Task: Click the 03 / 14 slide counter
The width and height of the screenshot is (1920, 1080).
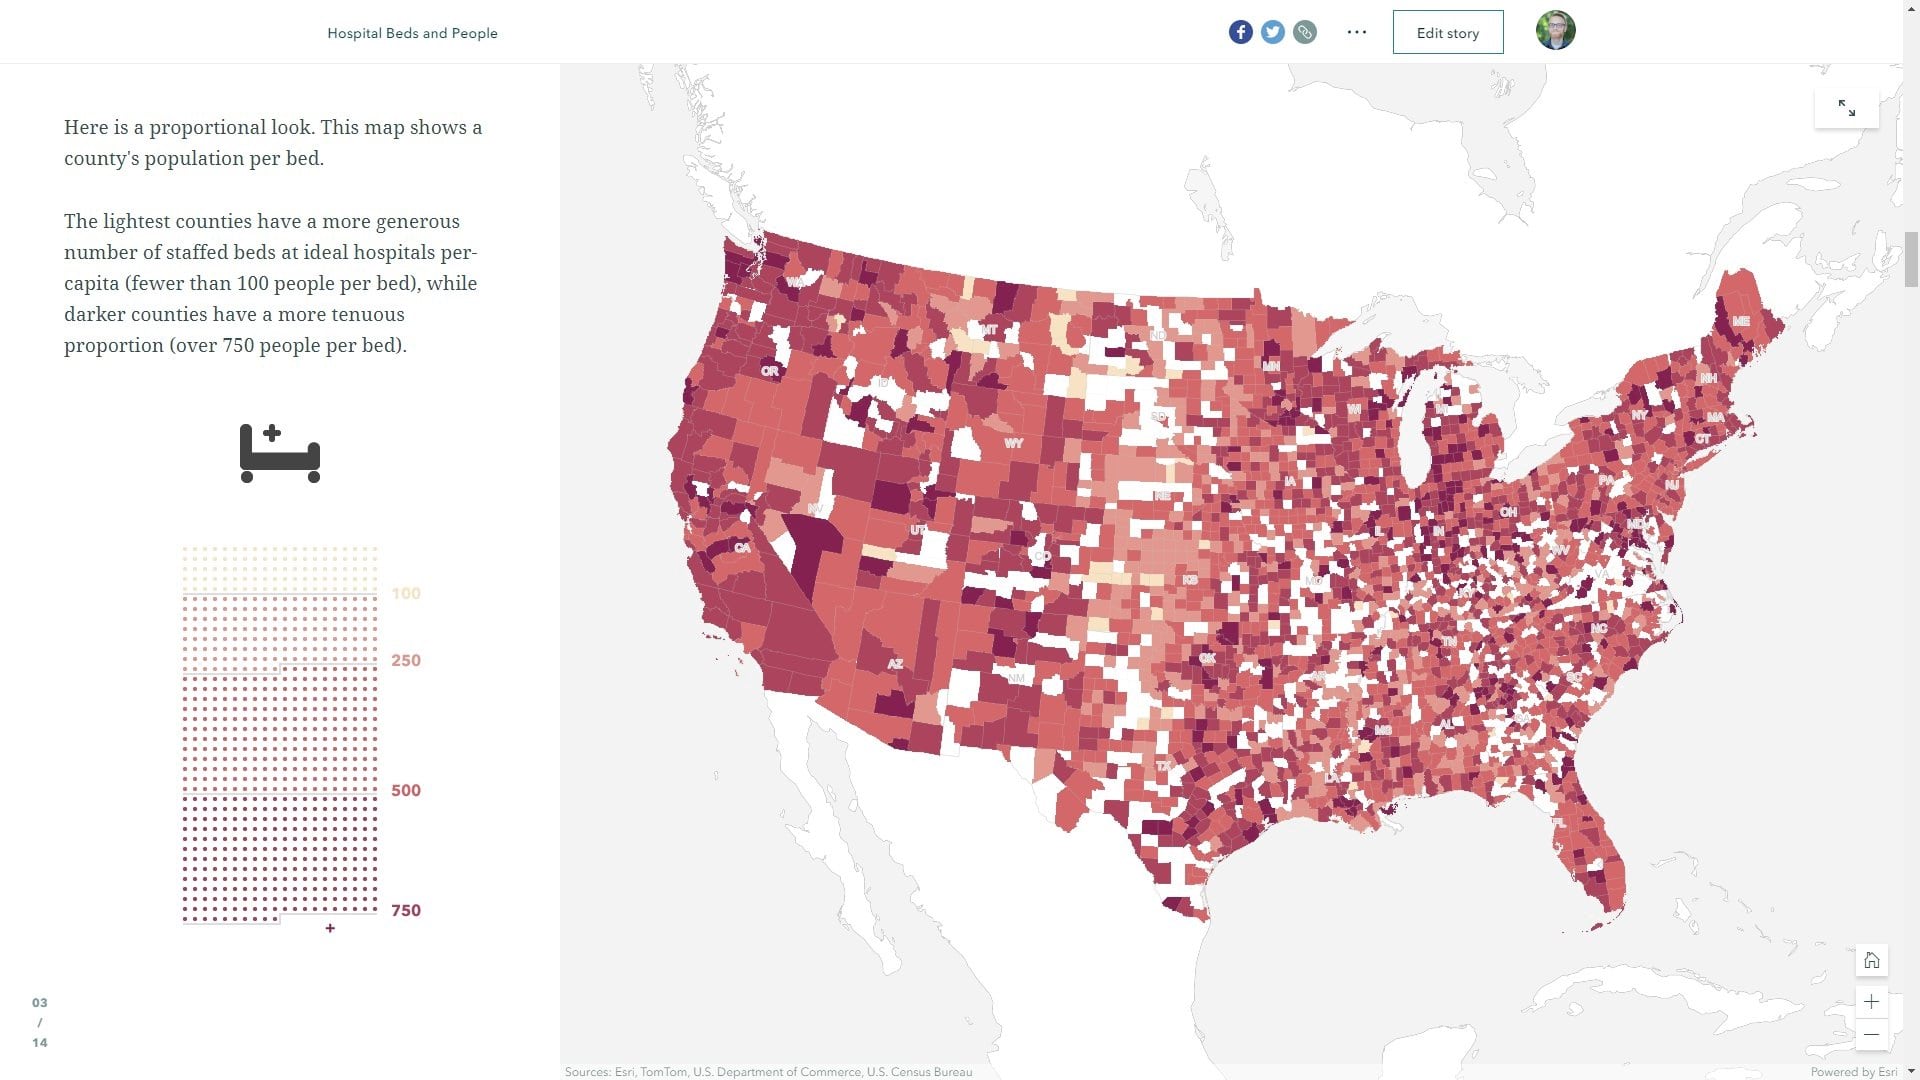Action: 40,1022
